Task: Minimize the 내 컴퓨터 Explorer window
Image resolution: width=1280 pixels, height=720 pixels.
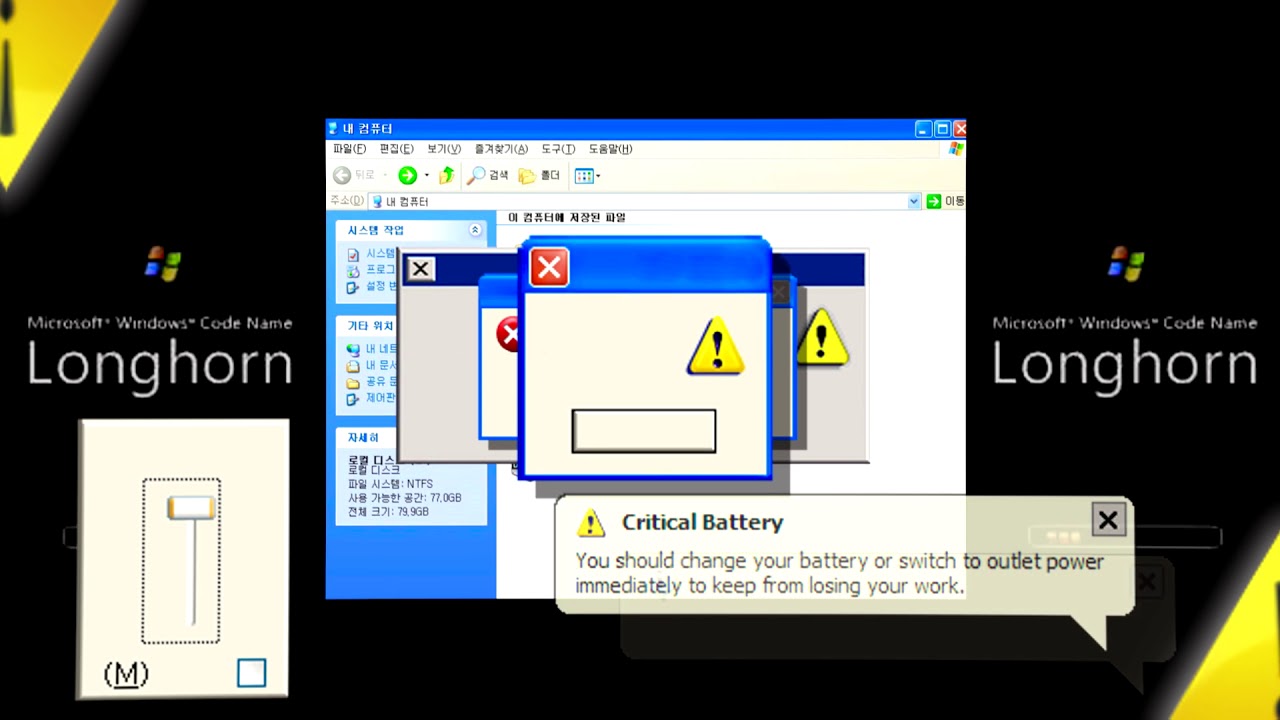Action: [923, 129]
